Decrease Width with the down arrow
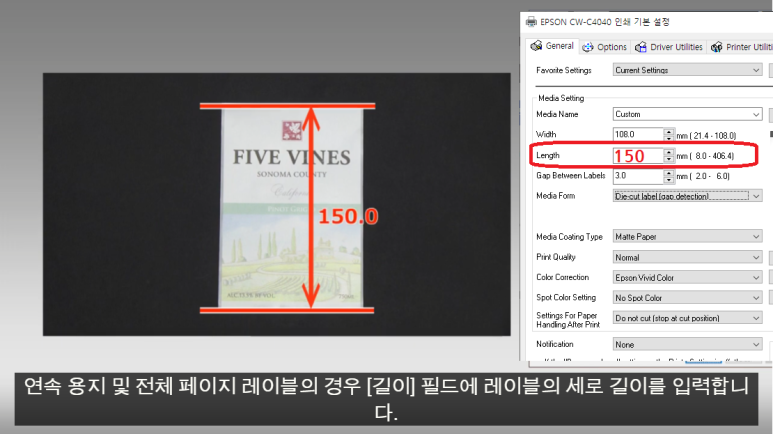The width and height of the screenshot is (773, 434). point(668,138)
